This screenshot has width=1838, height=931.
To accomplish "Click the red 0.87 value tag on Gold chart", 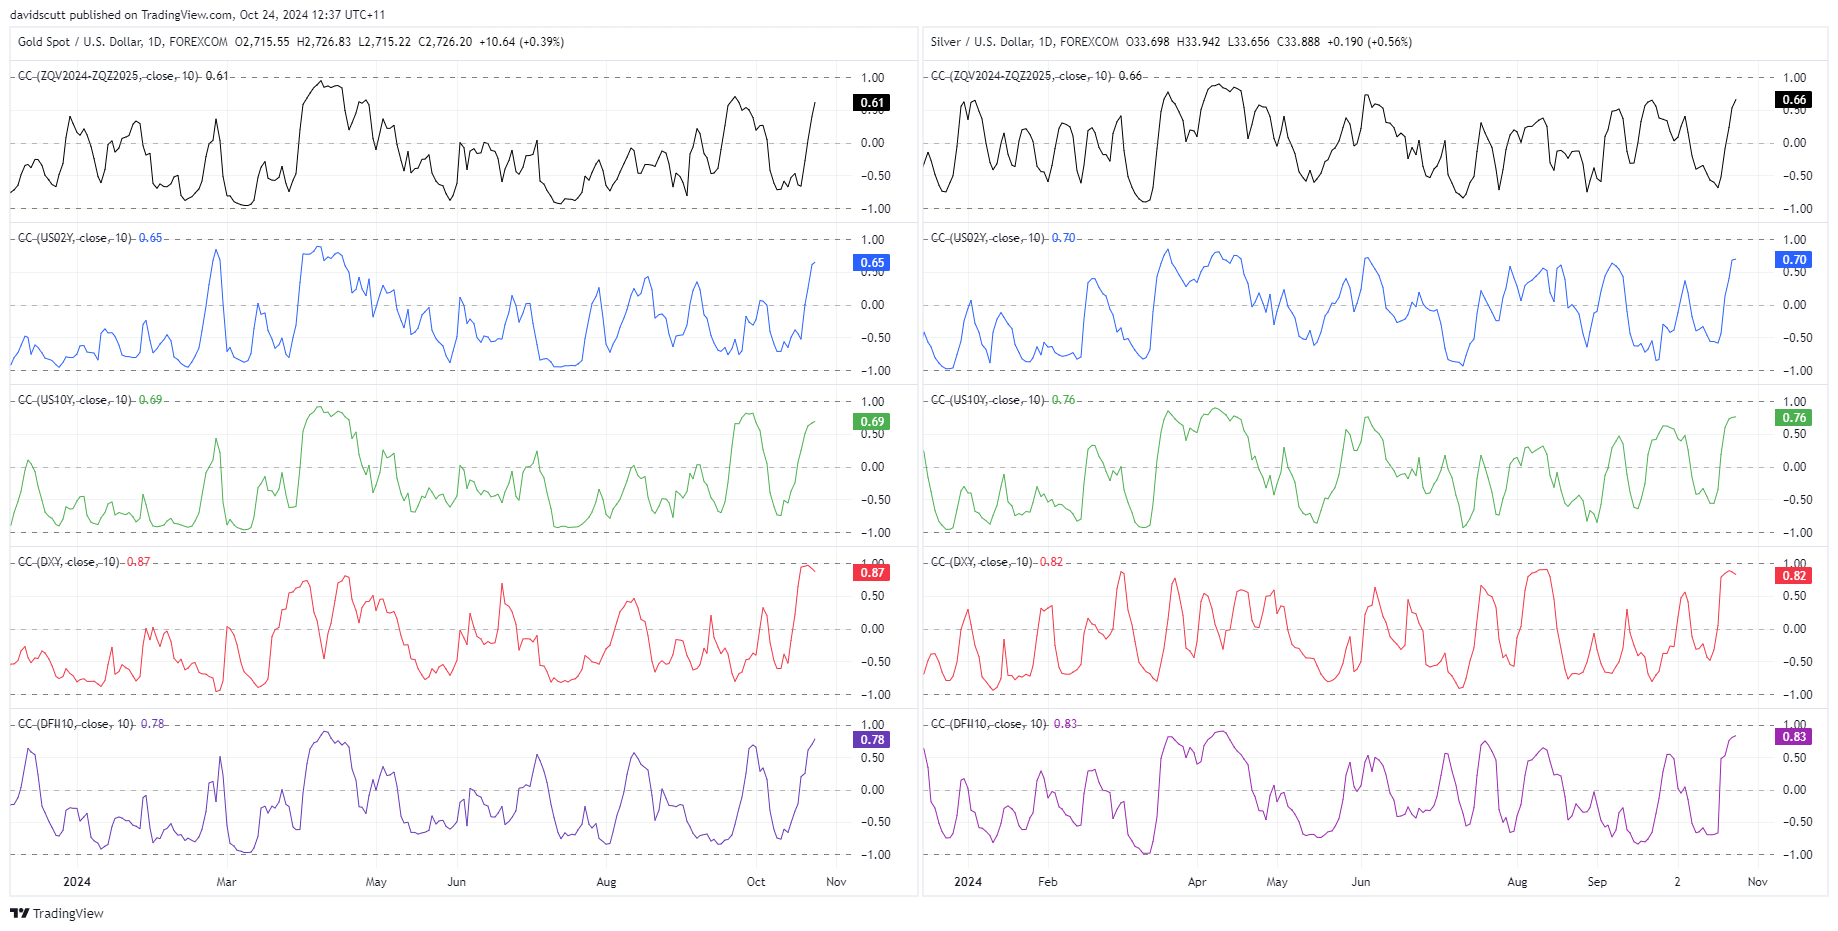I will pos(872,573).
